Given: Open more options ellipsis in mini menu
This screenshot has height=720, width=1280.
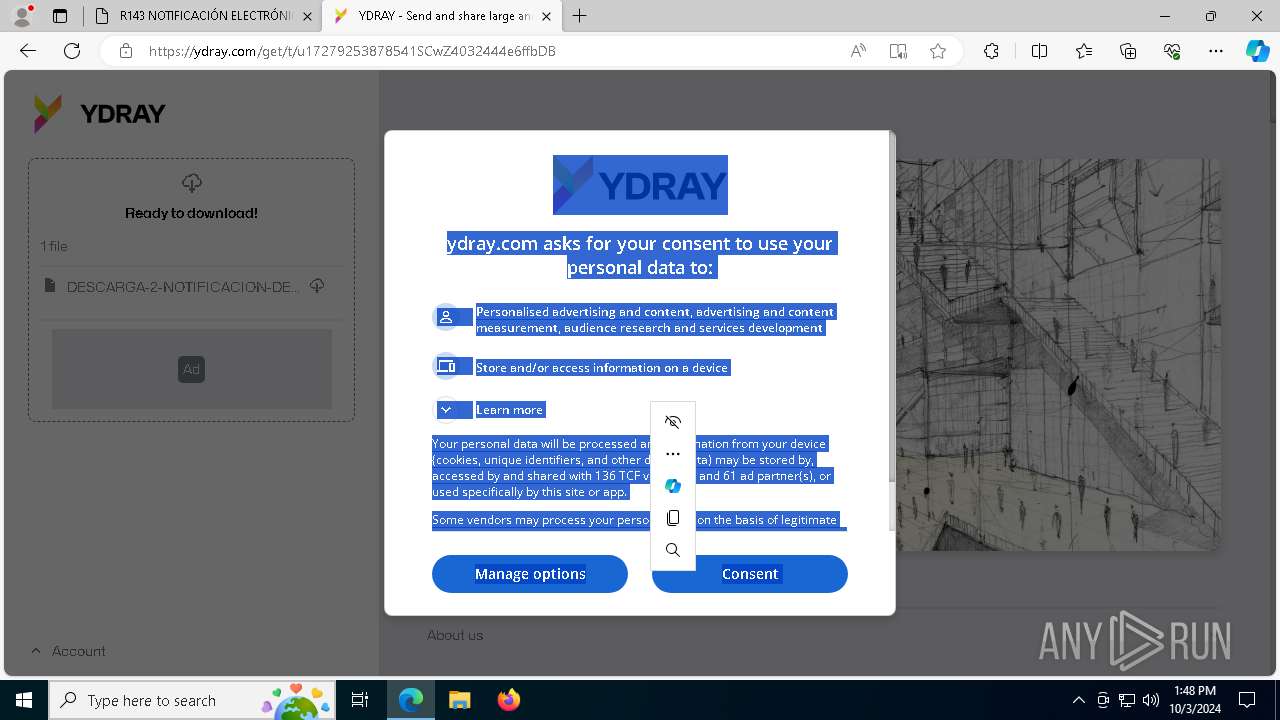Looking at the screenshot, I should [x=673, y=454].
